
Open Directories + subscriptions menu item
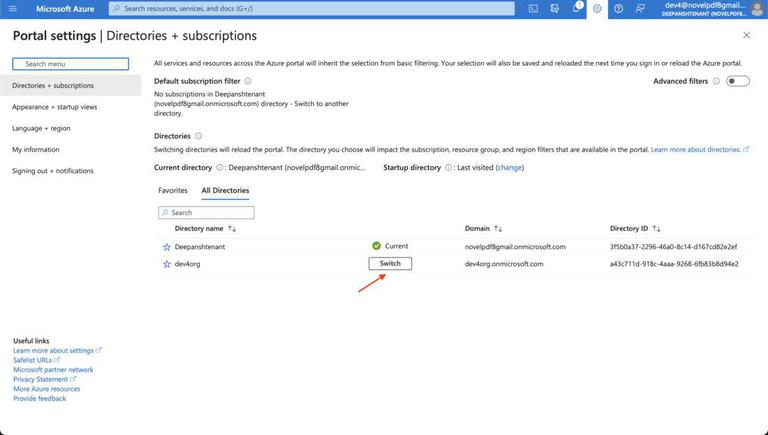[x=71, y=85]
